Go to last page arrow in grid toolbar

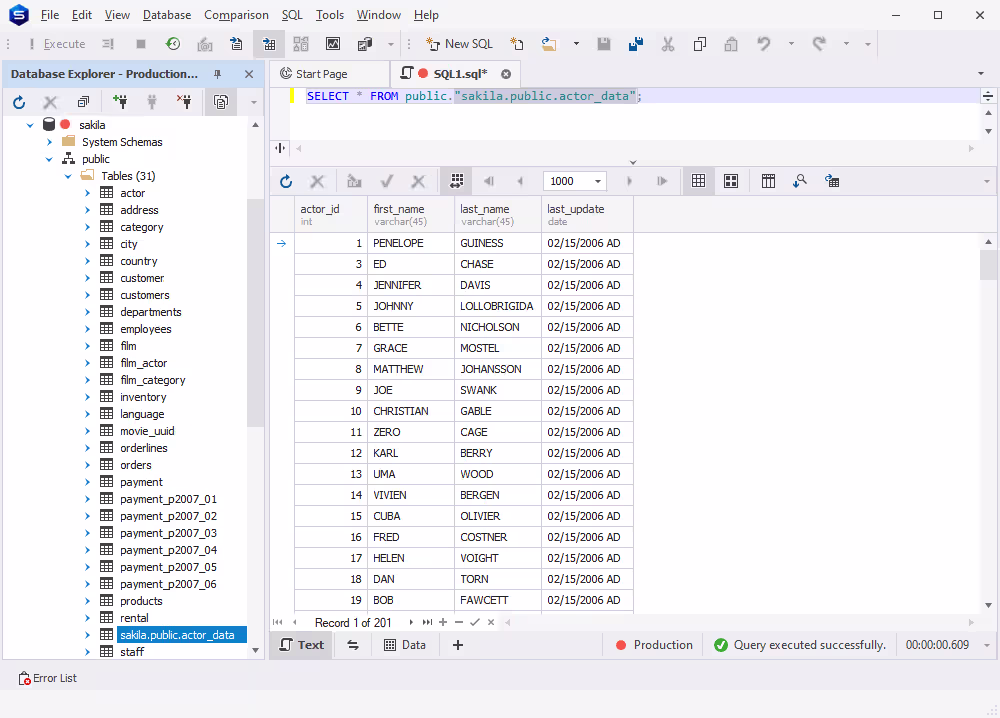tap(661, 182)
